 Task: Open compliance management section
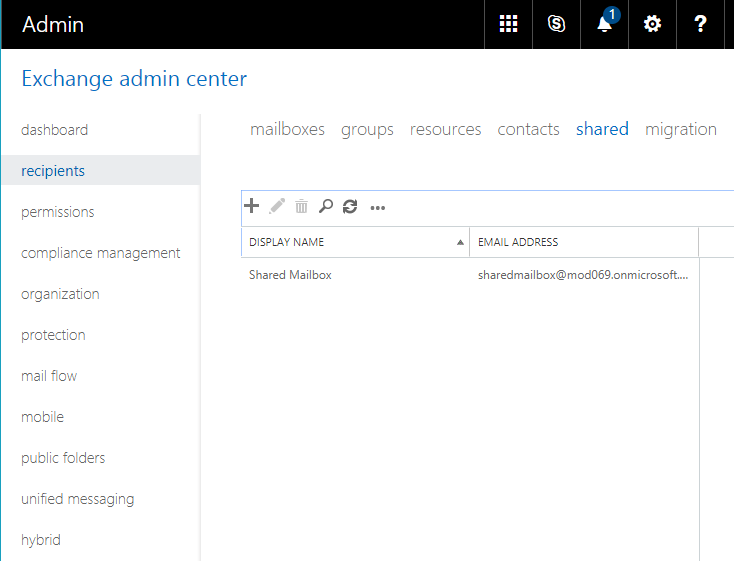click(x=101, y=253)
